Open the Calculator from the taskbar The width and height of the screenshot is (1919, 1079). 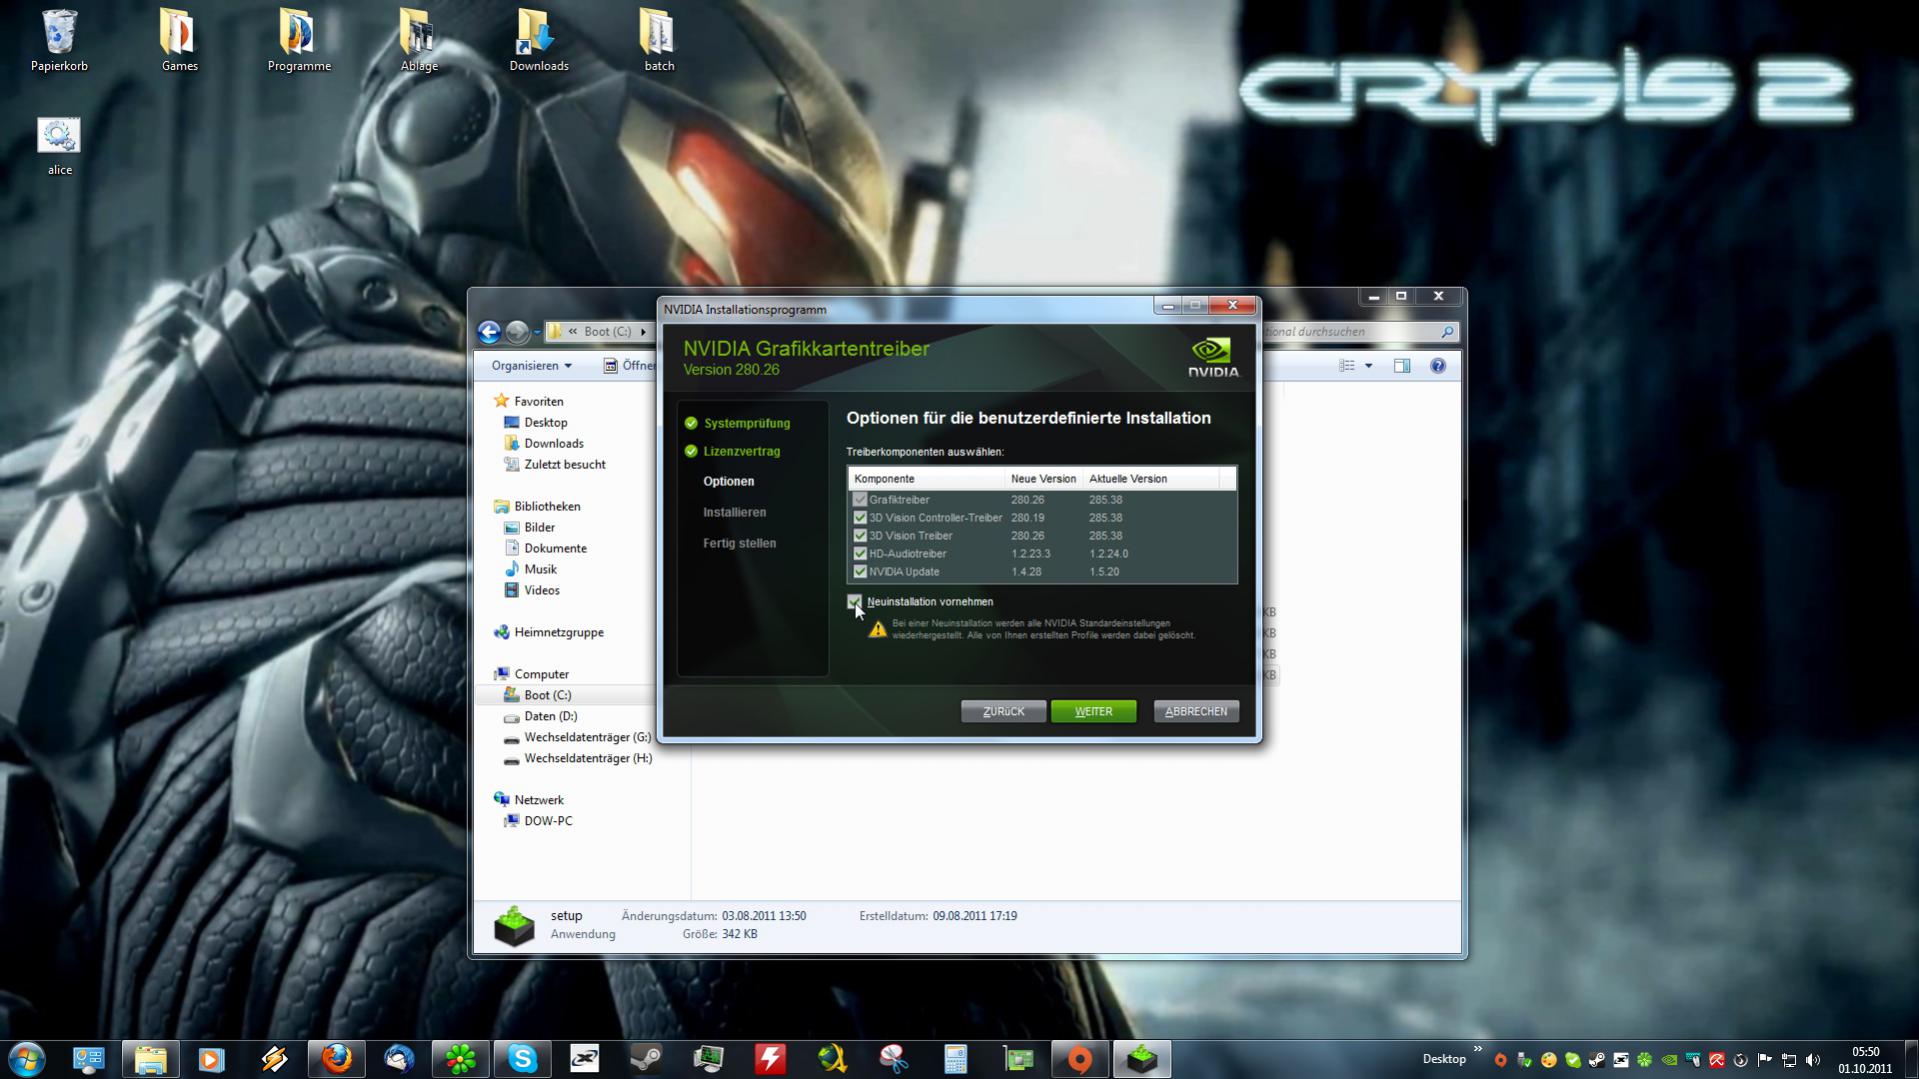tap(955, 1058)
